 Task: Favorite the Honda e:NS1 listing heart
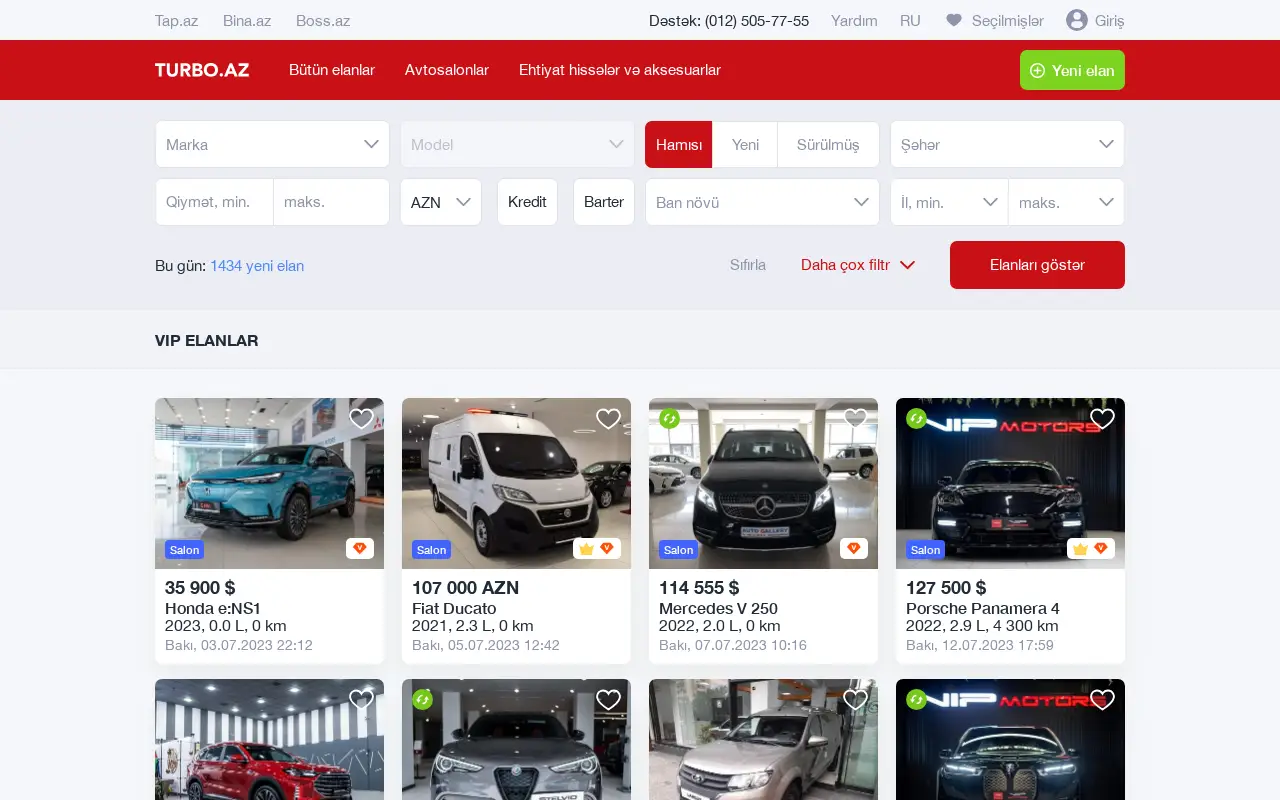(361, 419)
